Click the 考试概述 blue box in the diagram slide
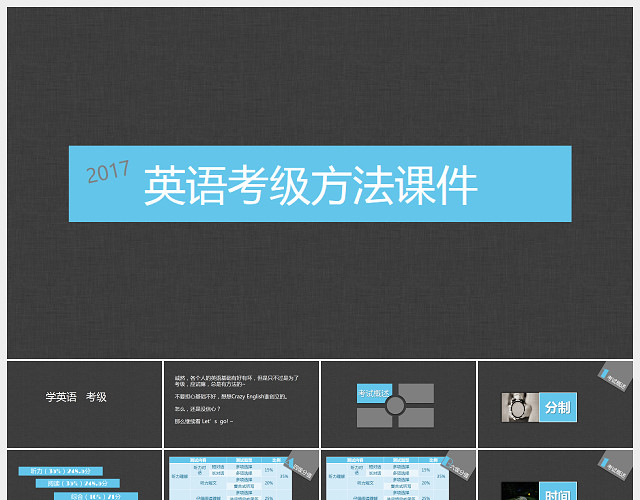This screenshot has height=500, width=640. click(x=374, y=393)
